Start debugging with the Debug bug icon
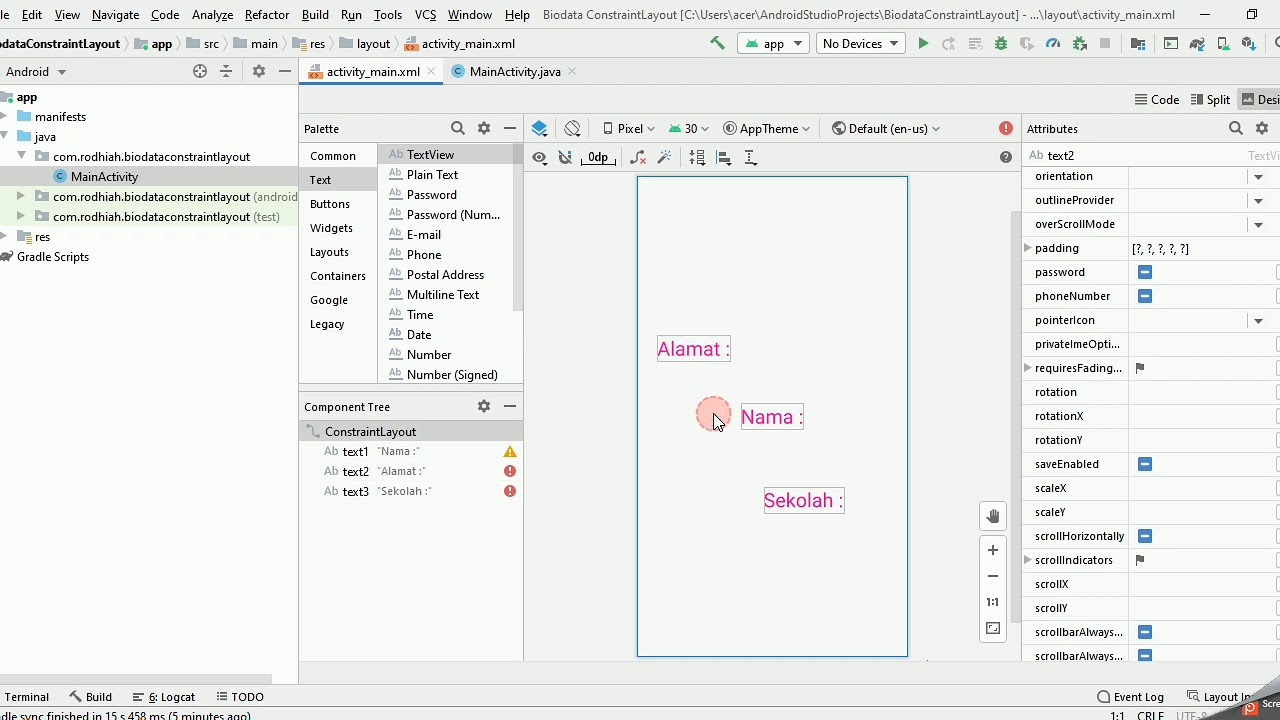Image resolution: width=1280 pixels, height=720 pixels. 1001,43
